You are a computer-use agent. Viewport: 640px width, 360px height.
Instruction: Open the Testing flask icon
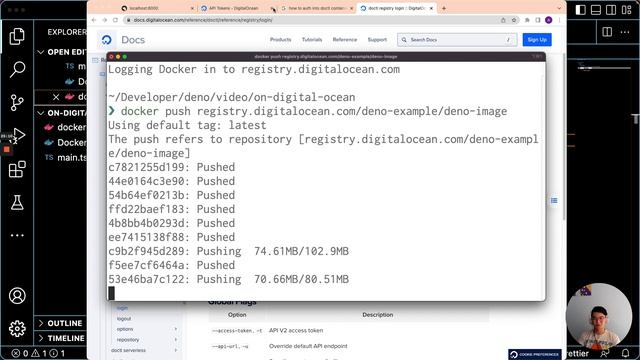point(17,202)
